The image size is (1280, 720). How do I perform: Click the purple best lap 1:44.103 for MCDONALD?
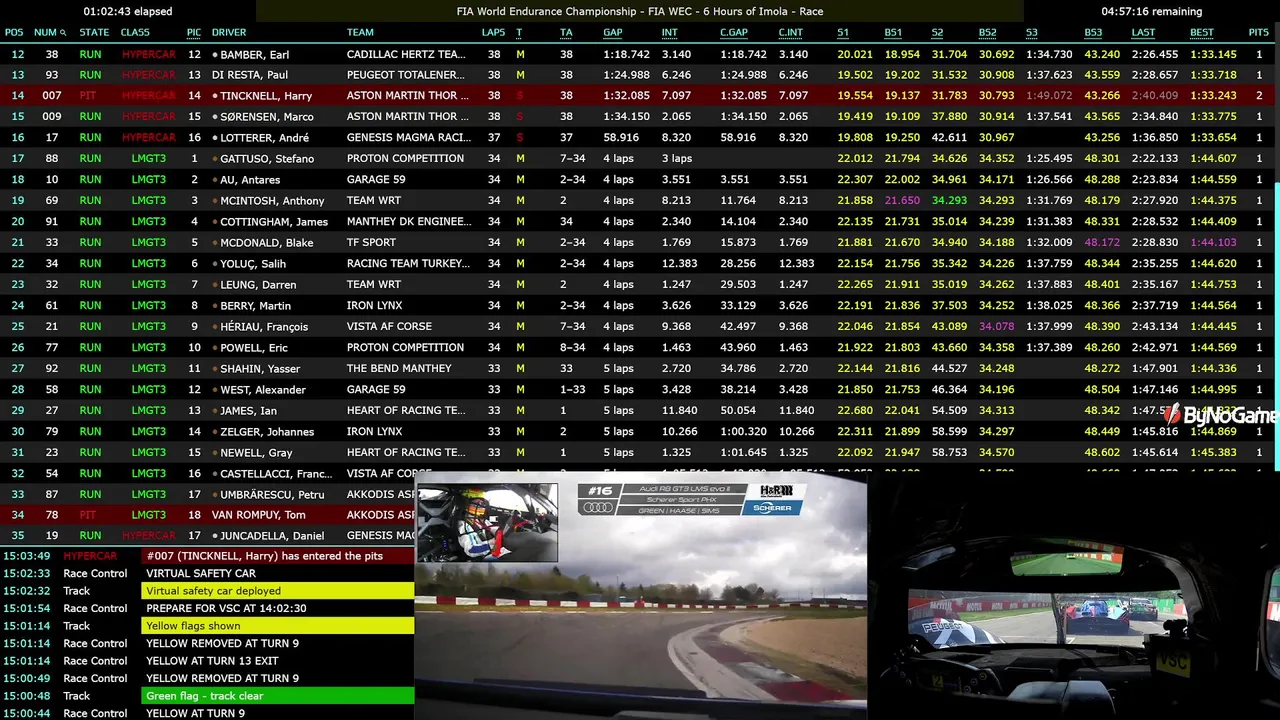(x=1213, y=243)
